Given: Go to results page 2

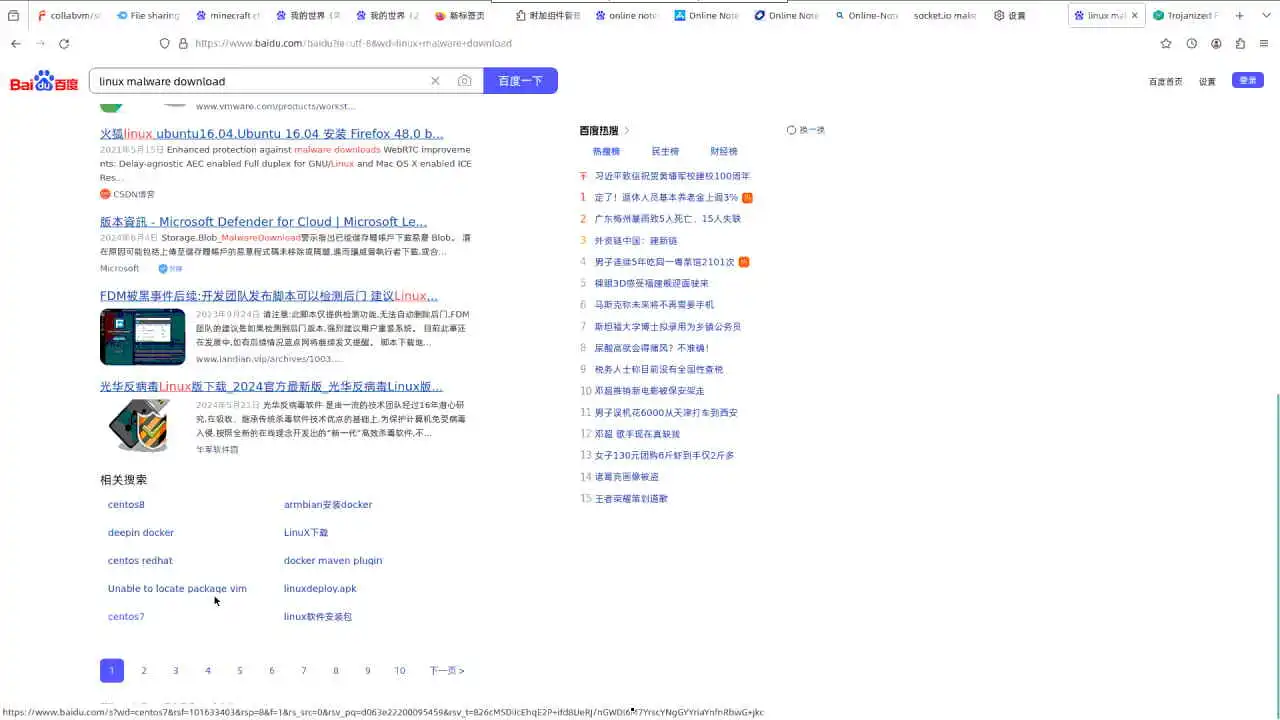Looking at the screenshot, I should (144, 671).
